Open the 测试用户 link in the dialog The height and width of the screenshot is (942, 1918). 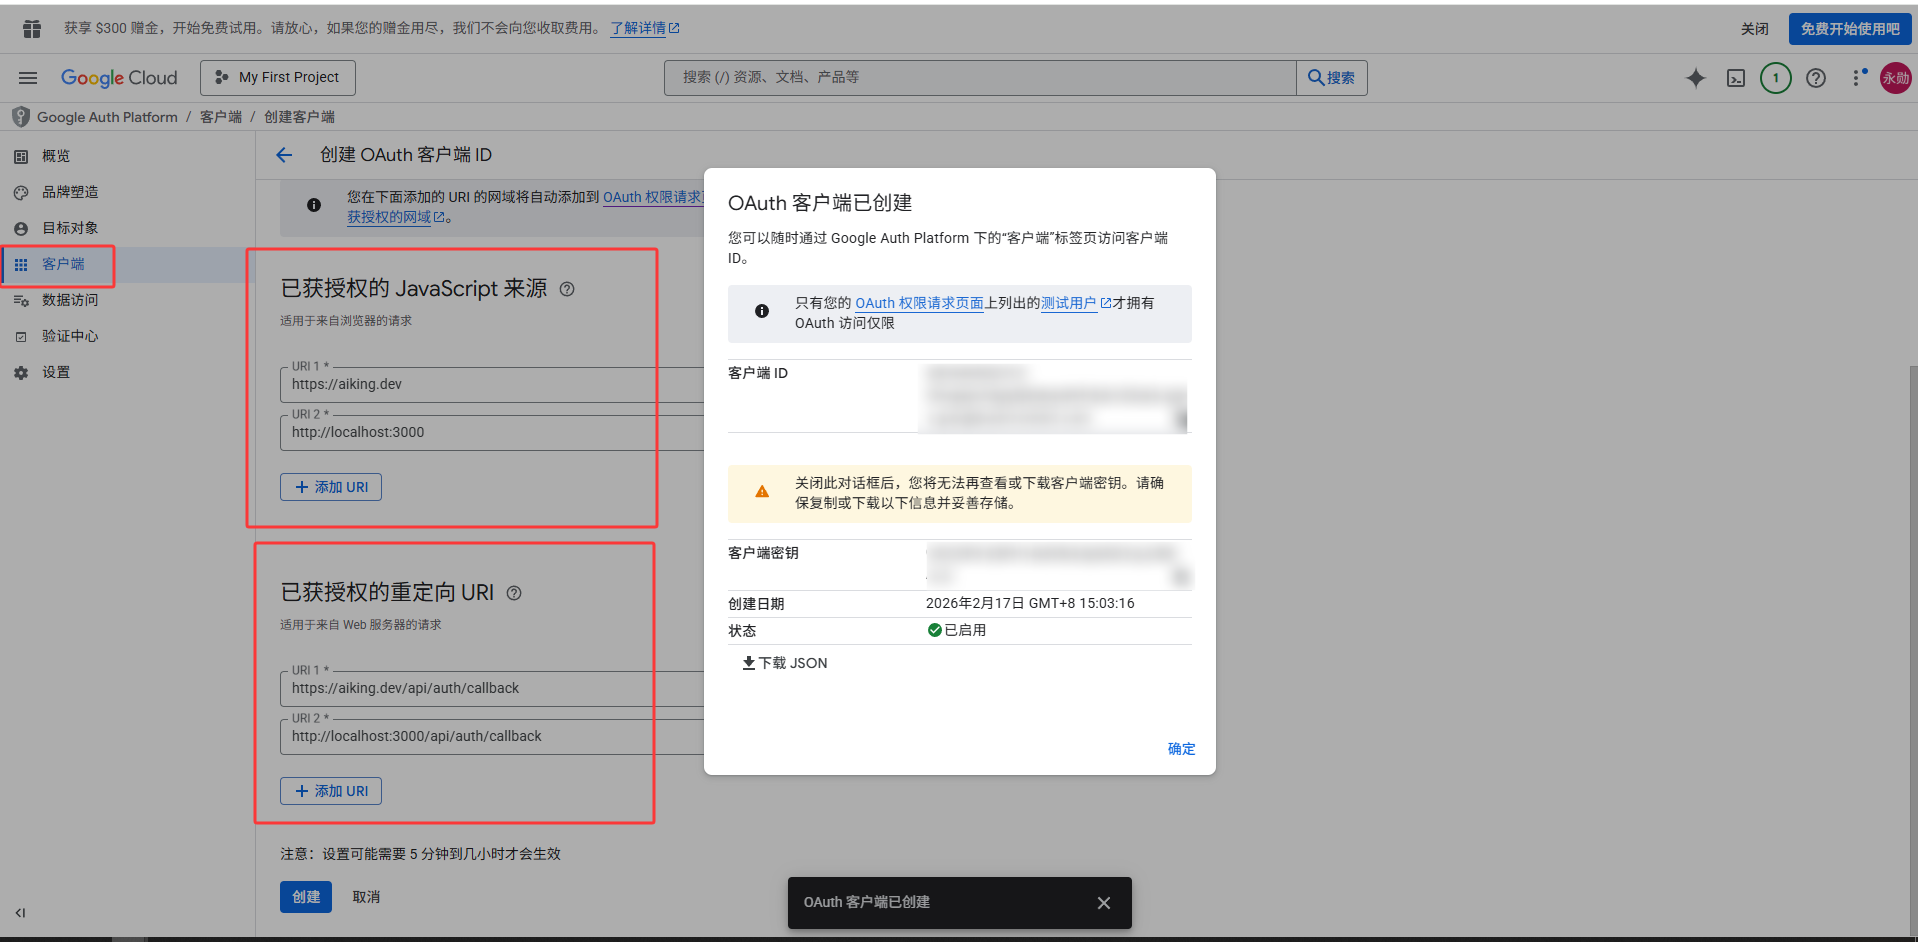[1076, 303]
